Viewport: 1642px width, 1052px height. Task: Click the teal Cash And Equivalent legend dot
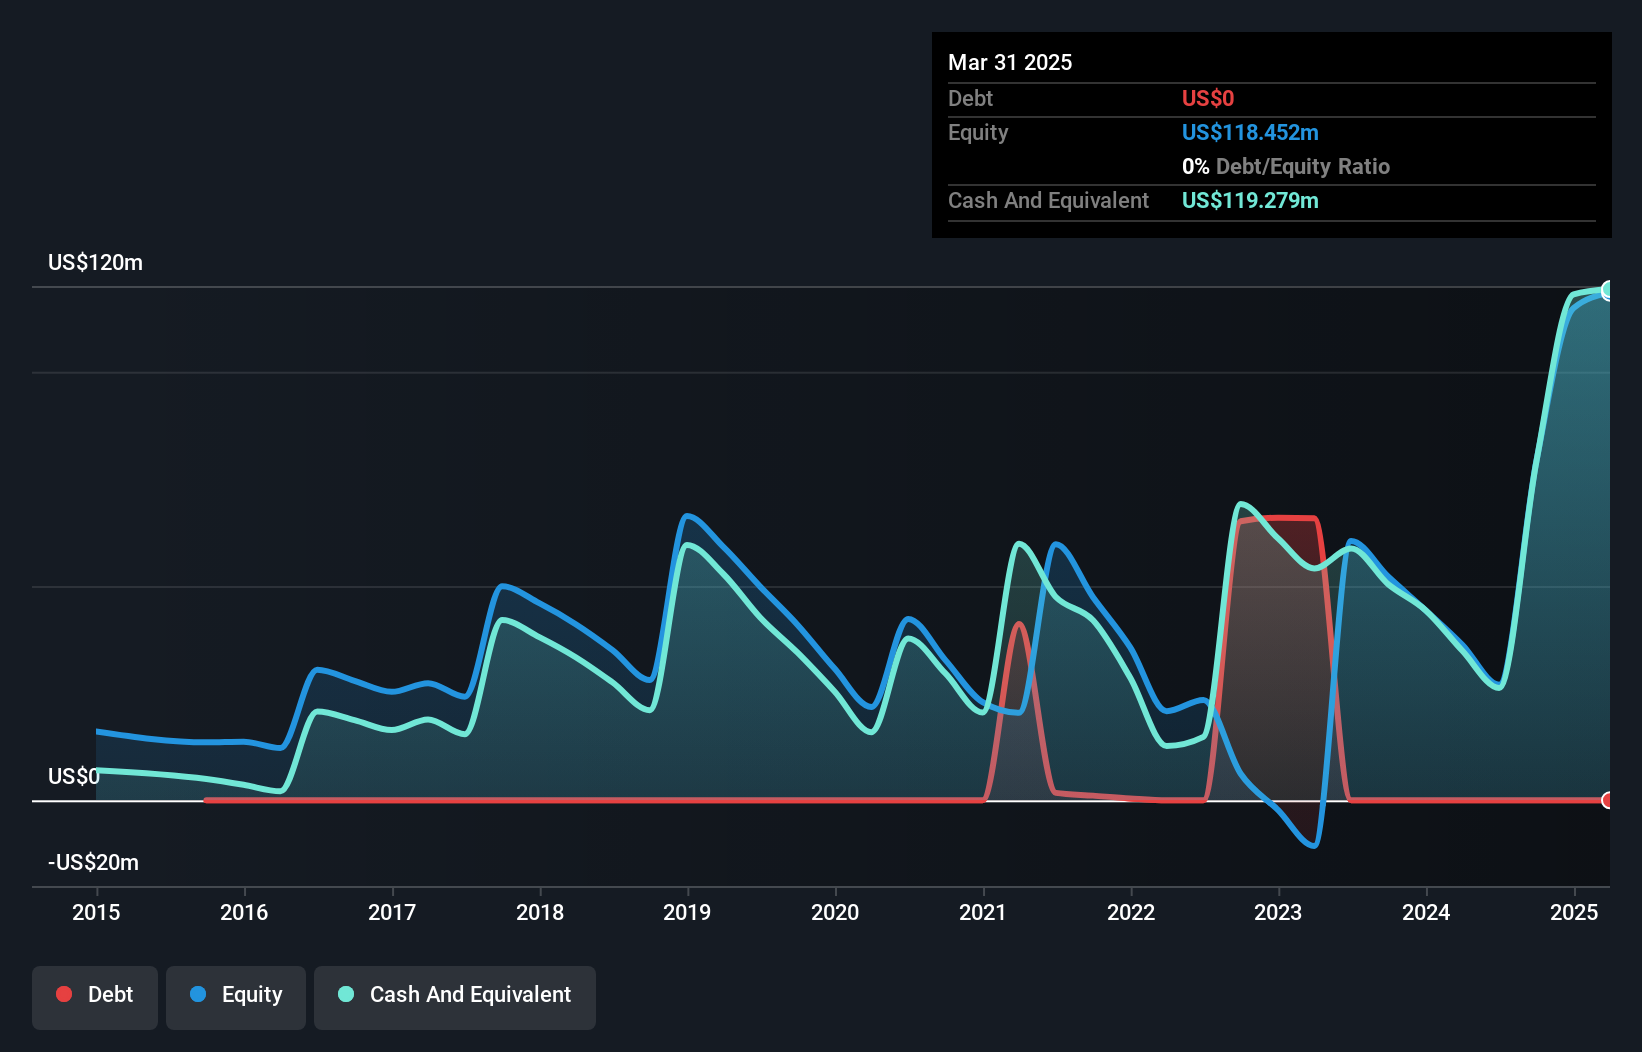coord(346,994)
